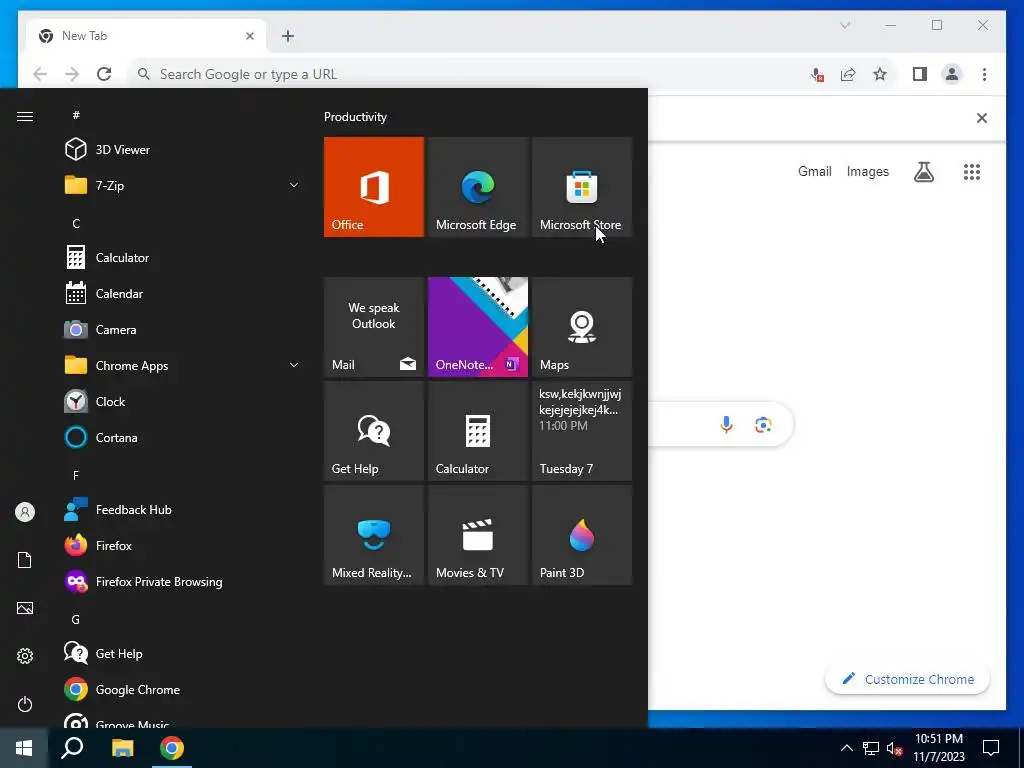Screen dimensions: 1024x768
Task: Launch Google Chrome from the app list
Action: (183, 690)
